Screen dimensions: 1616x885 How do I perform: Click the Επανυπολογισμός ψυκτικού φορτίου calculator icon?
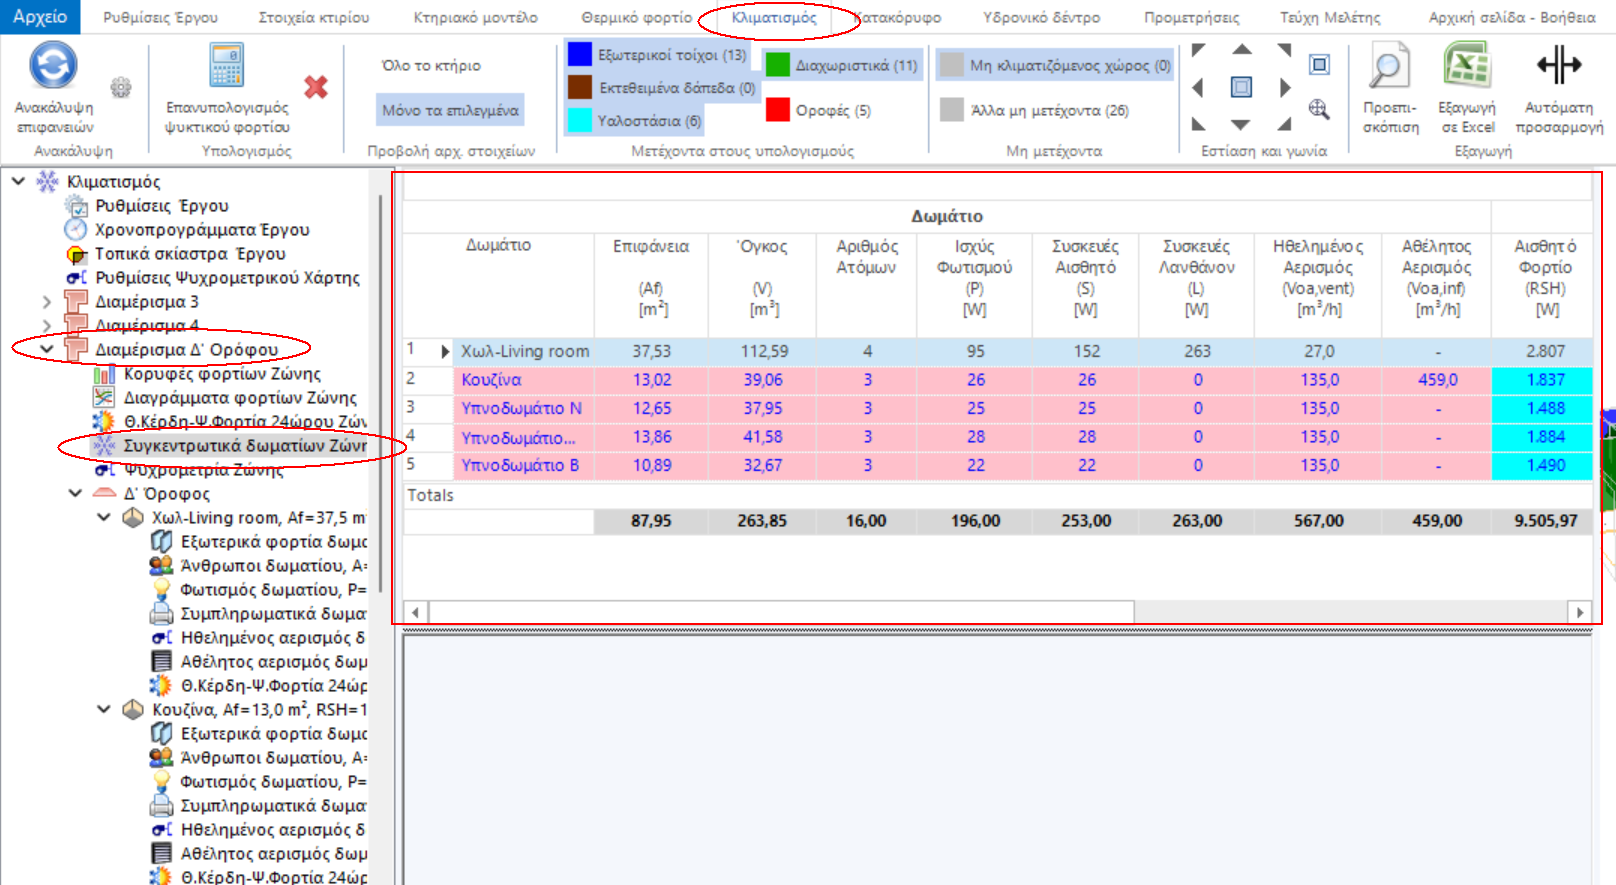tap(227, 66)
